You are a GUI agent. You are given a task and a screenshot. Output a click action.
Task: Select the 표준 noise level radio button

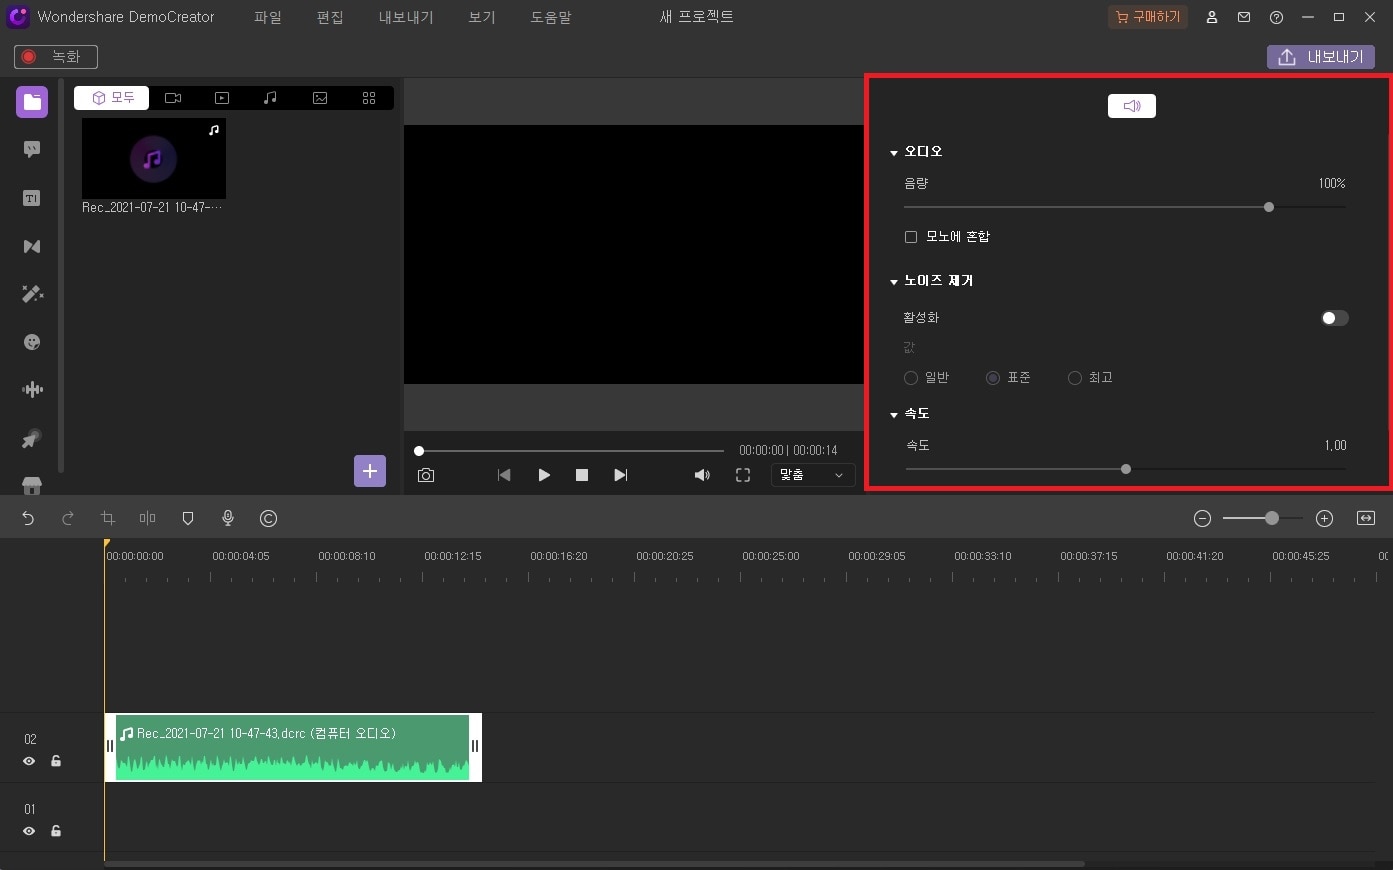pos(993,378)
